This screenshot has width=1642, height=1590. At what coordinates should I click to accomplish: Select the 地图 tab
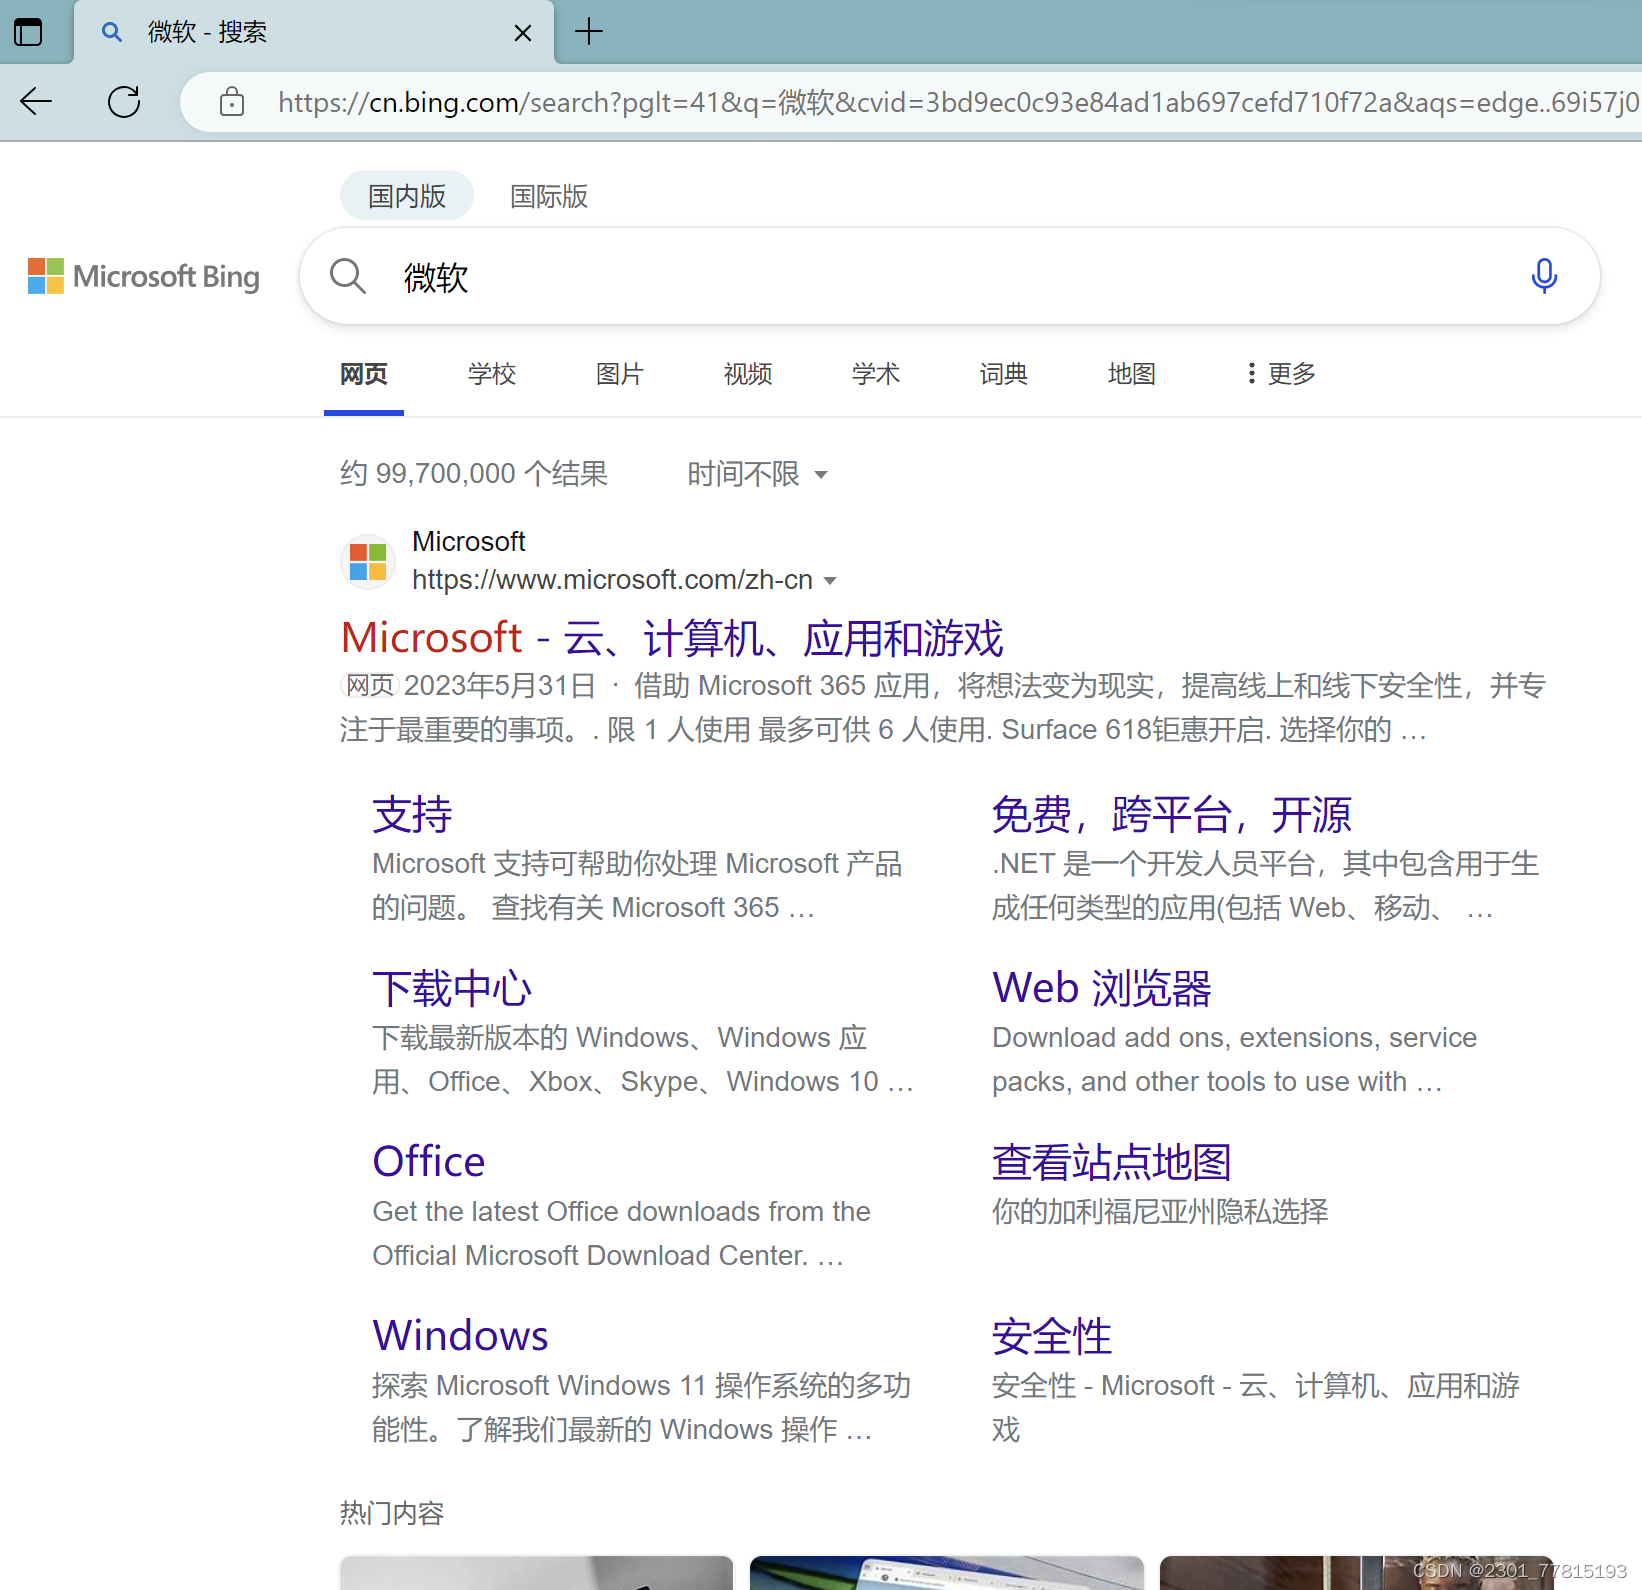pyautogui.click(x=1132, y=374)
